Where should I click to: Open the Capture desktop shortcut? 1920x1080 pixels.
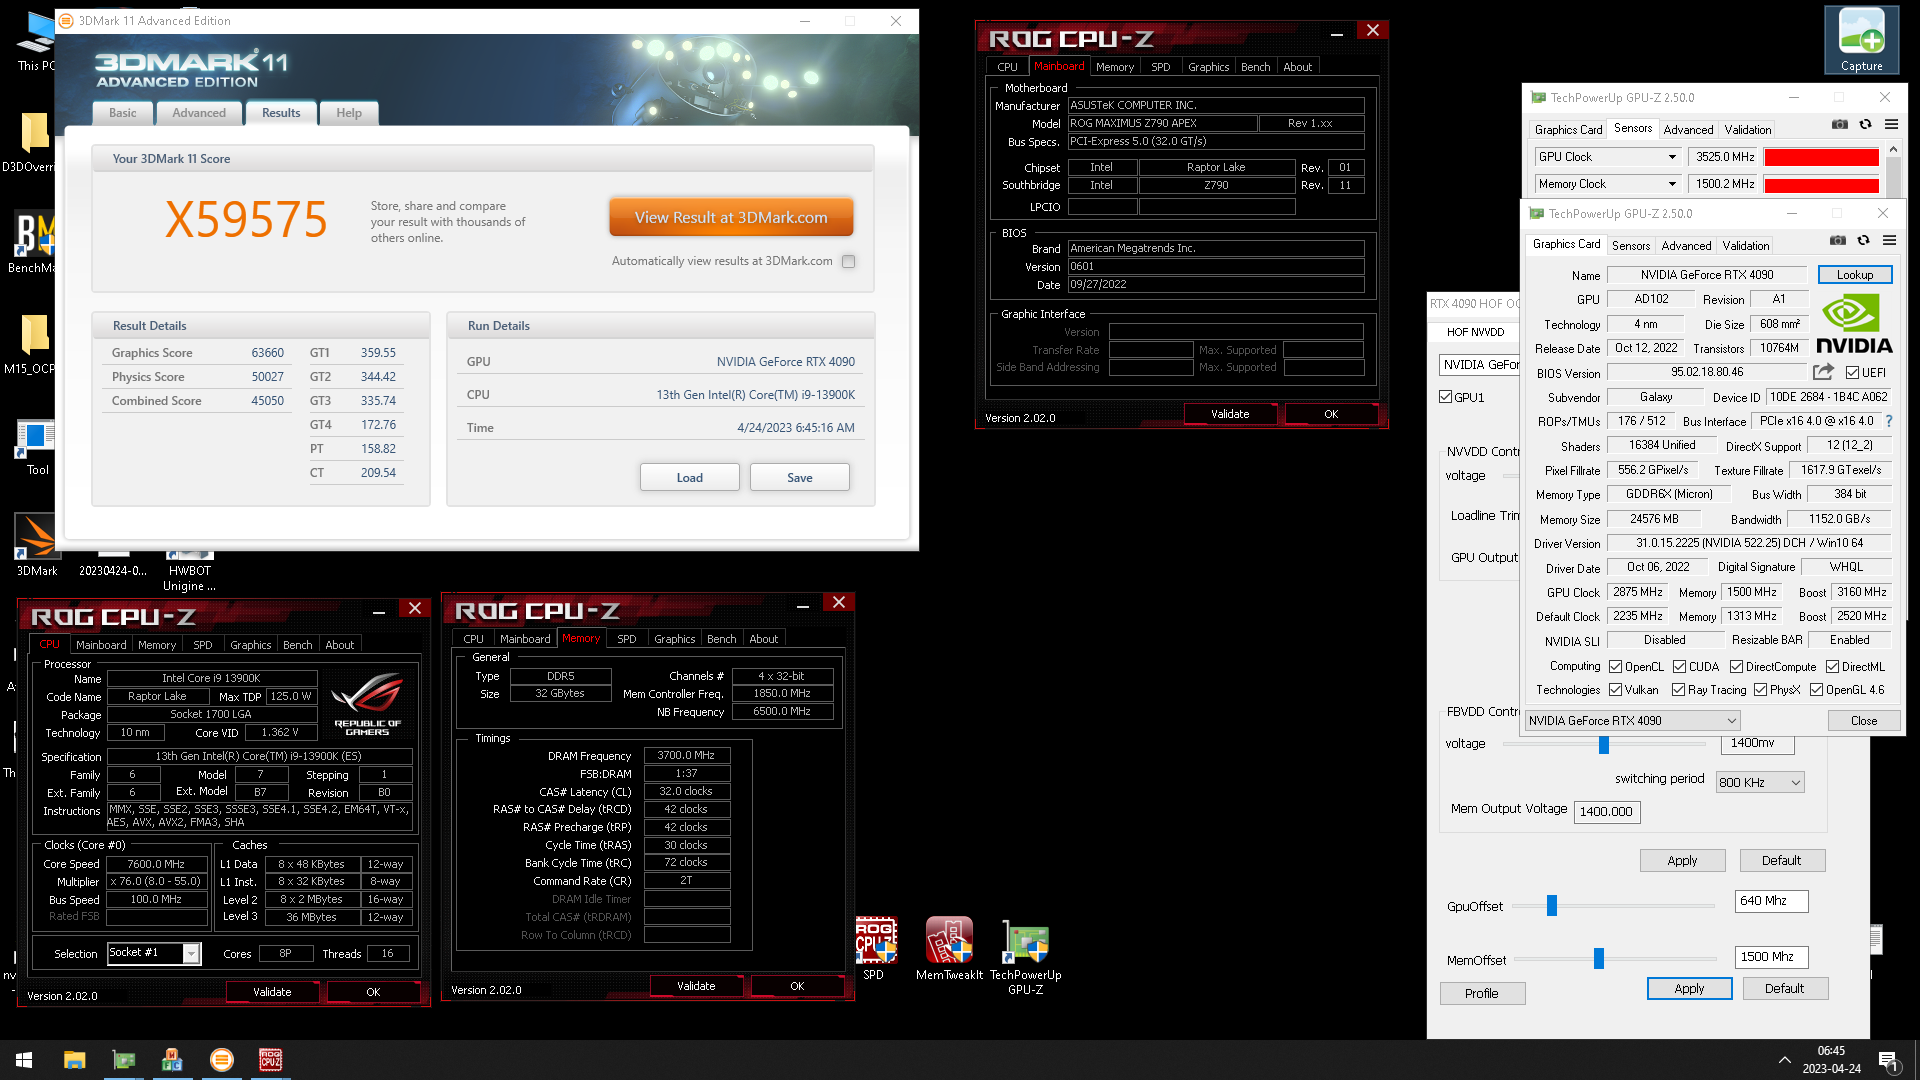1861,40
